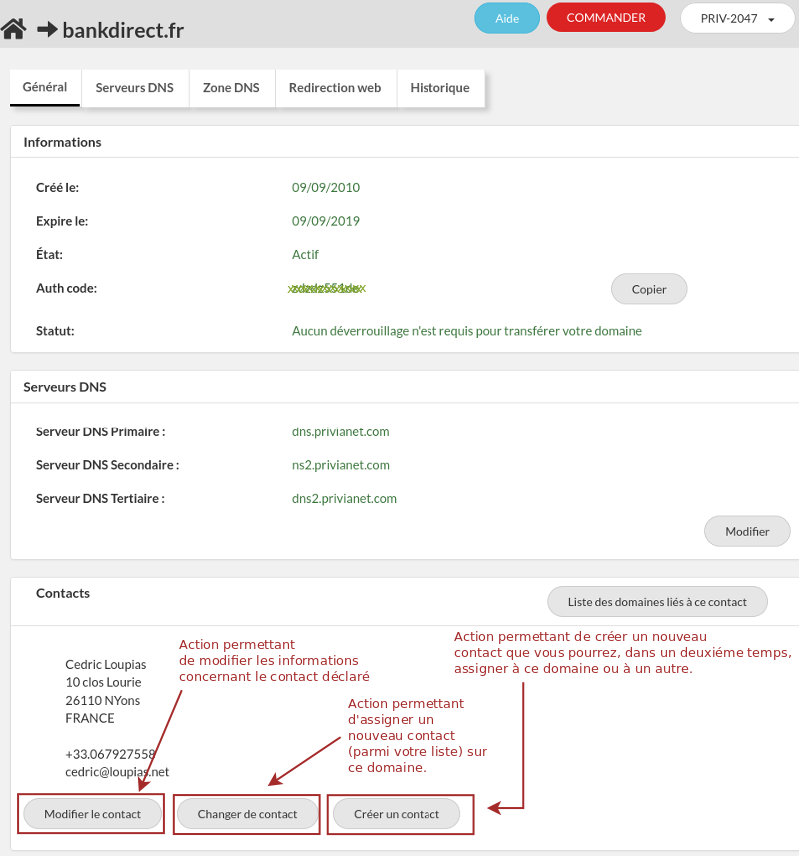Click the address line 10 clos Lourie

pos(103,682)
